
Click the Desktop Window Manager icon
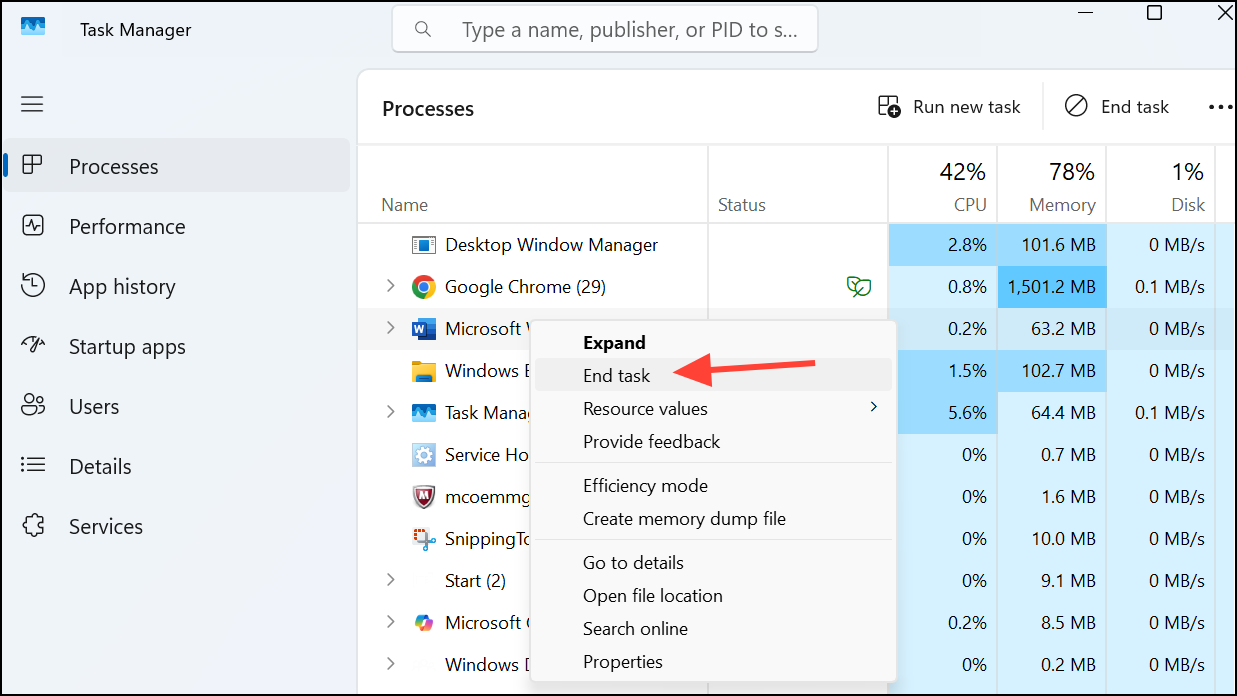coord(424,245)
